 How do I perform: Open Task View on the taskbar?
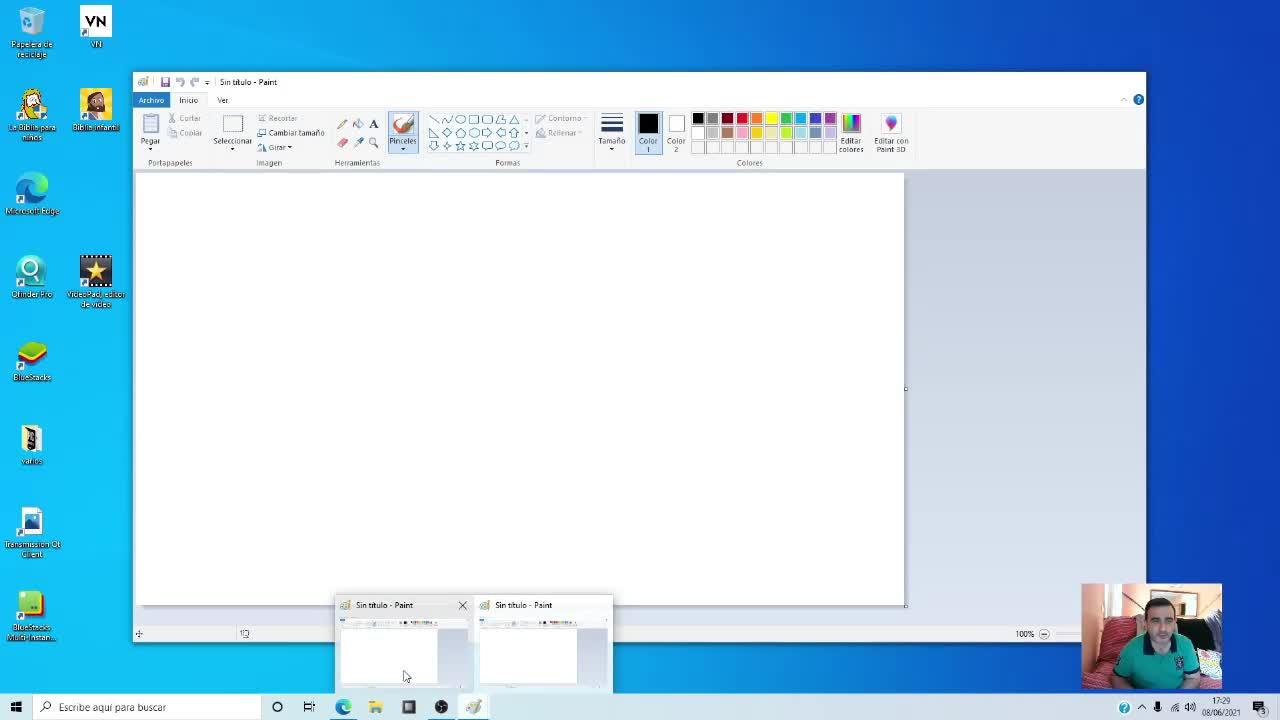pos(309,707)
